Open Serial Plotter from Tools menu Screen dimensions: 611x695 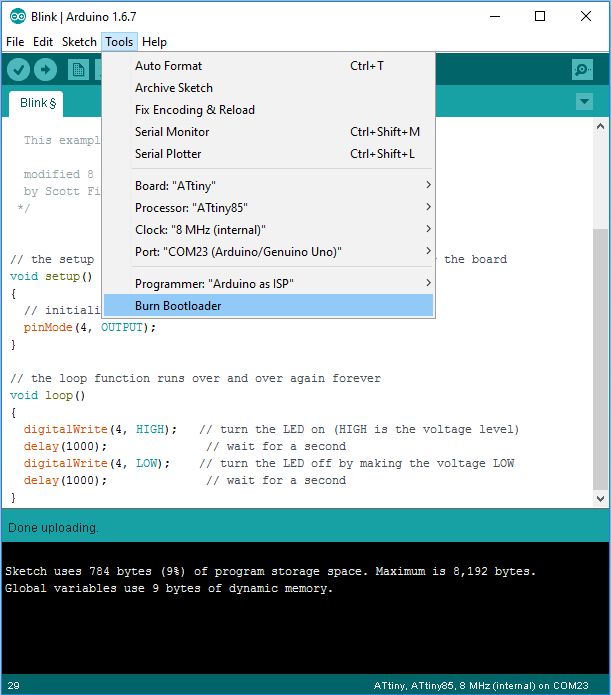(x=268, y=154)
